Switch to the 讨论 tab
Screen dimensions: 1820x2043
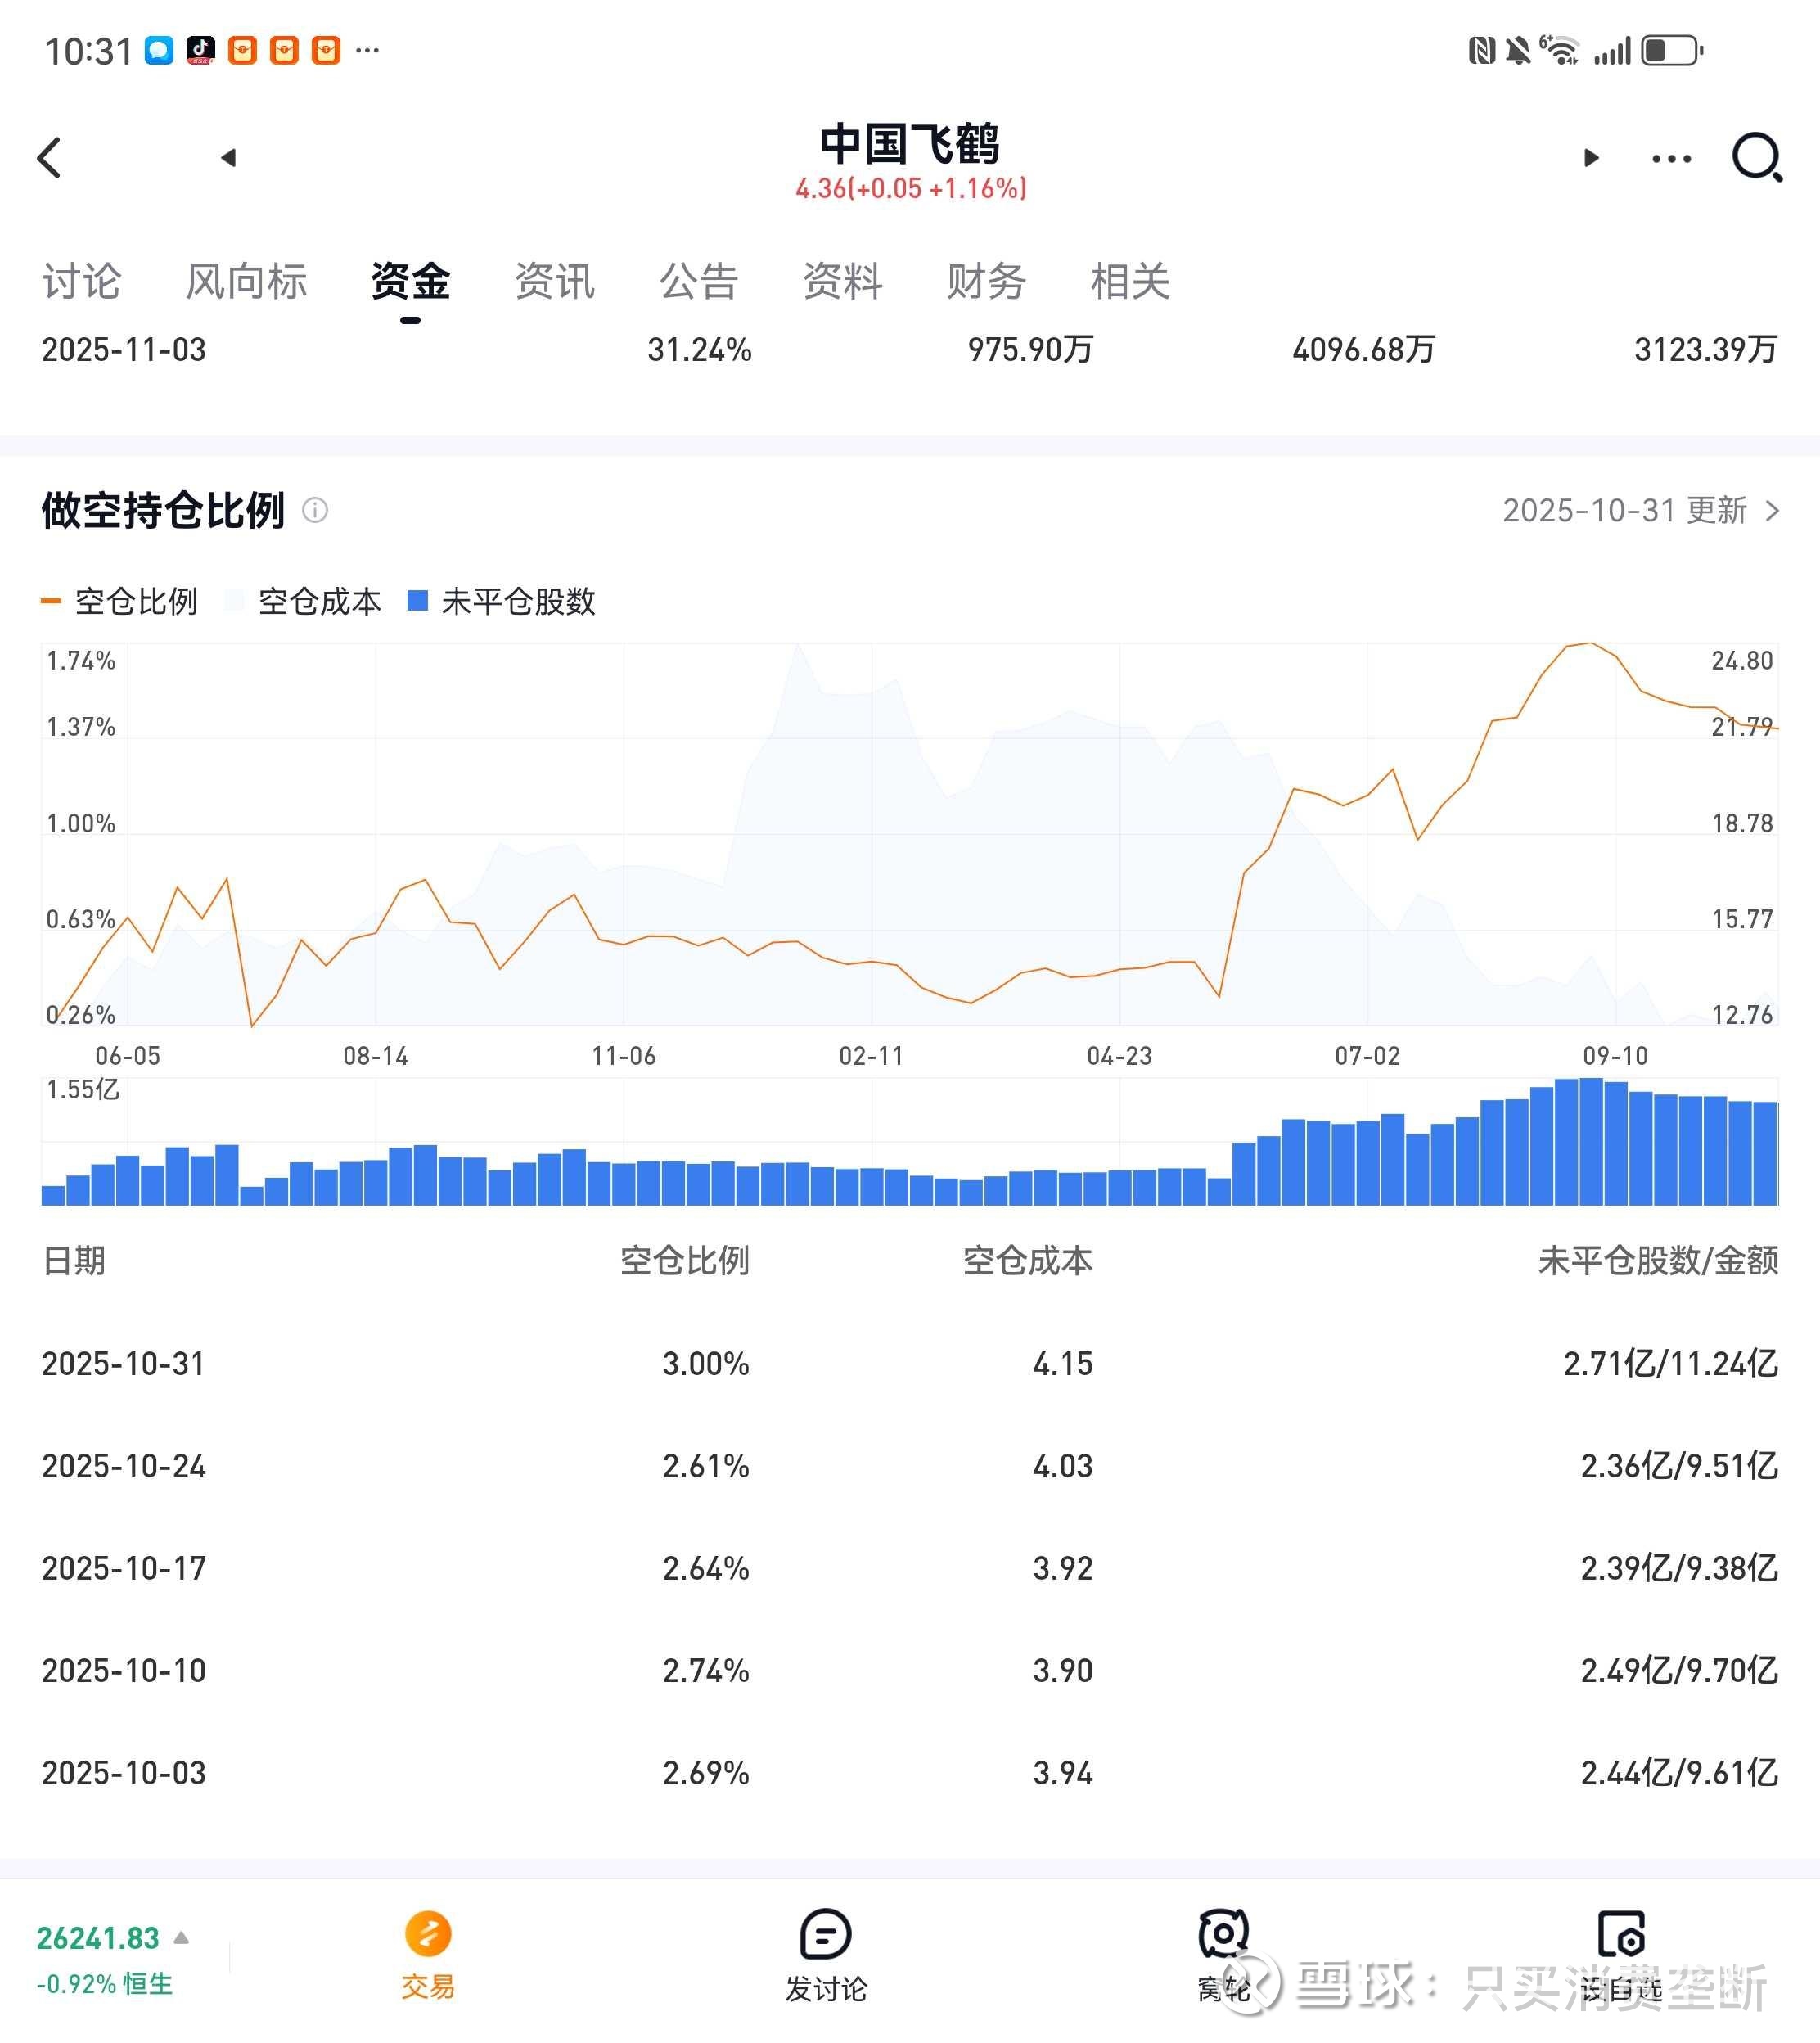(81, 281)
